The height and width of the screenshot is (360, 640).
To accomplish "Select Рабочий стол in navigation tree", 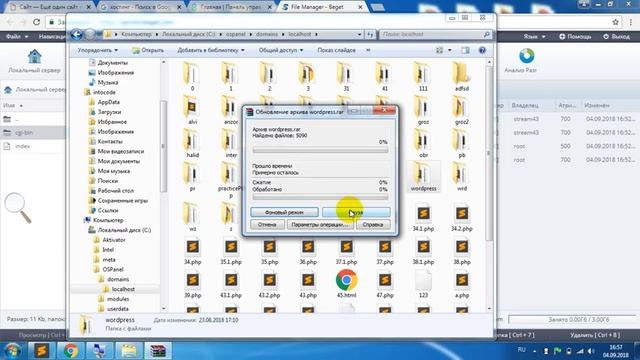I will [116, 191].
